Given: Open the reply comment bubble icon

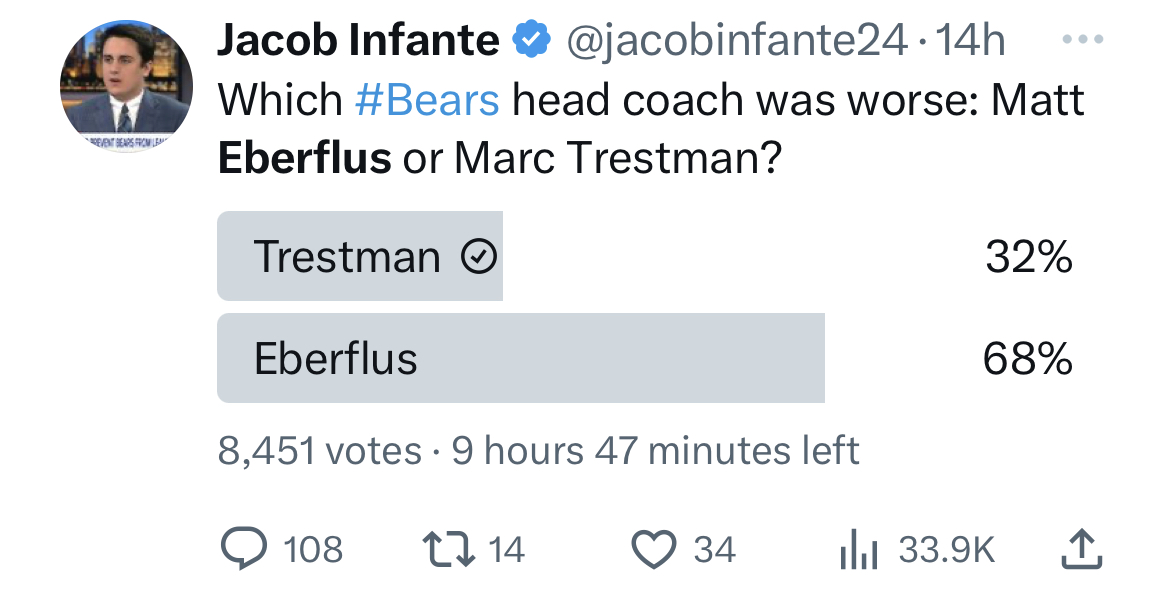Looking at the screenshot, I should coord(242,549).
